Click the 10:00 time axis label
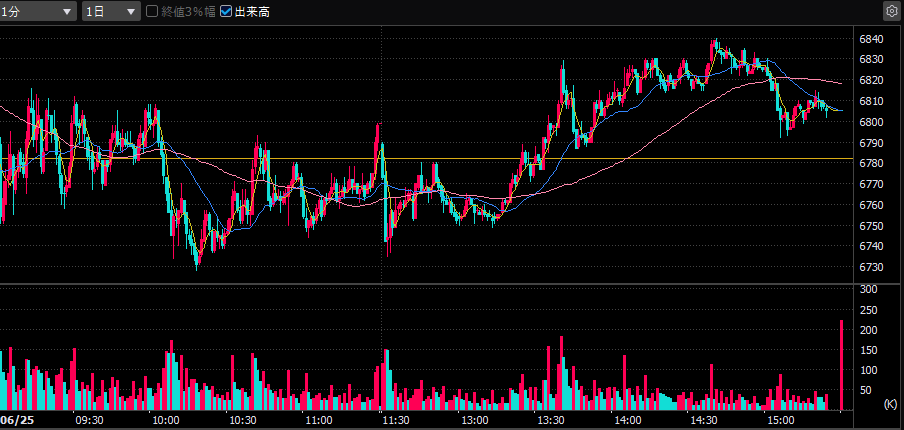Viewport: 904px width, 430px height. pyautogui.click(x=166, y=420)
